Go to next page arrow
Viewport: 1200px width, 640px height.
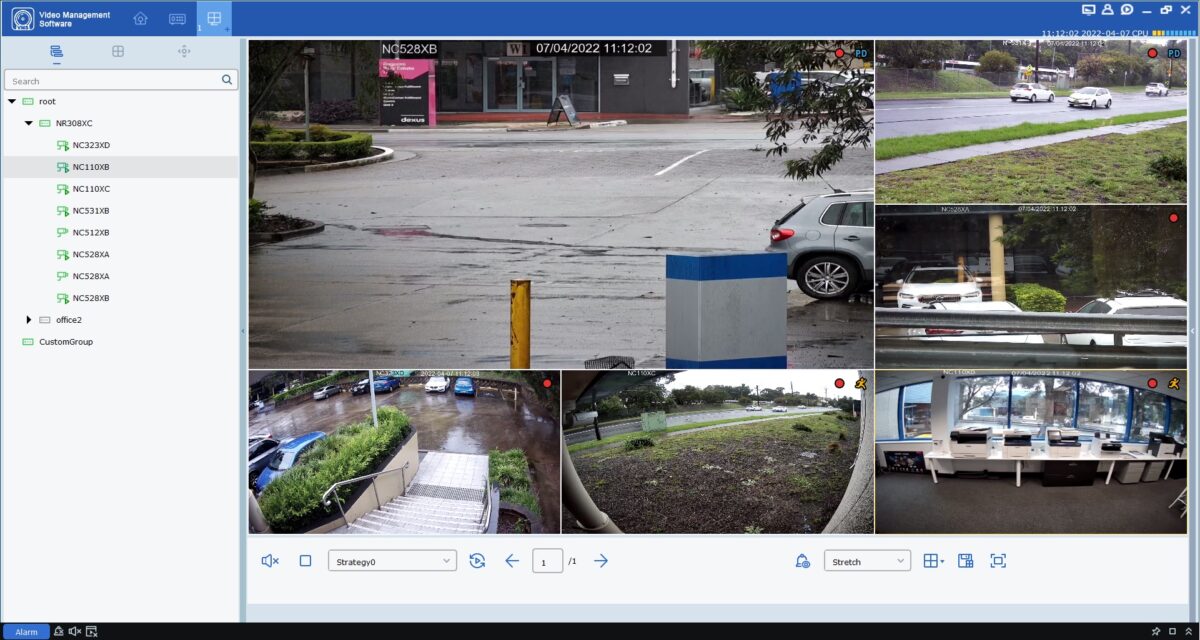click(601, 561)
